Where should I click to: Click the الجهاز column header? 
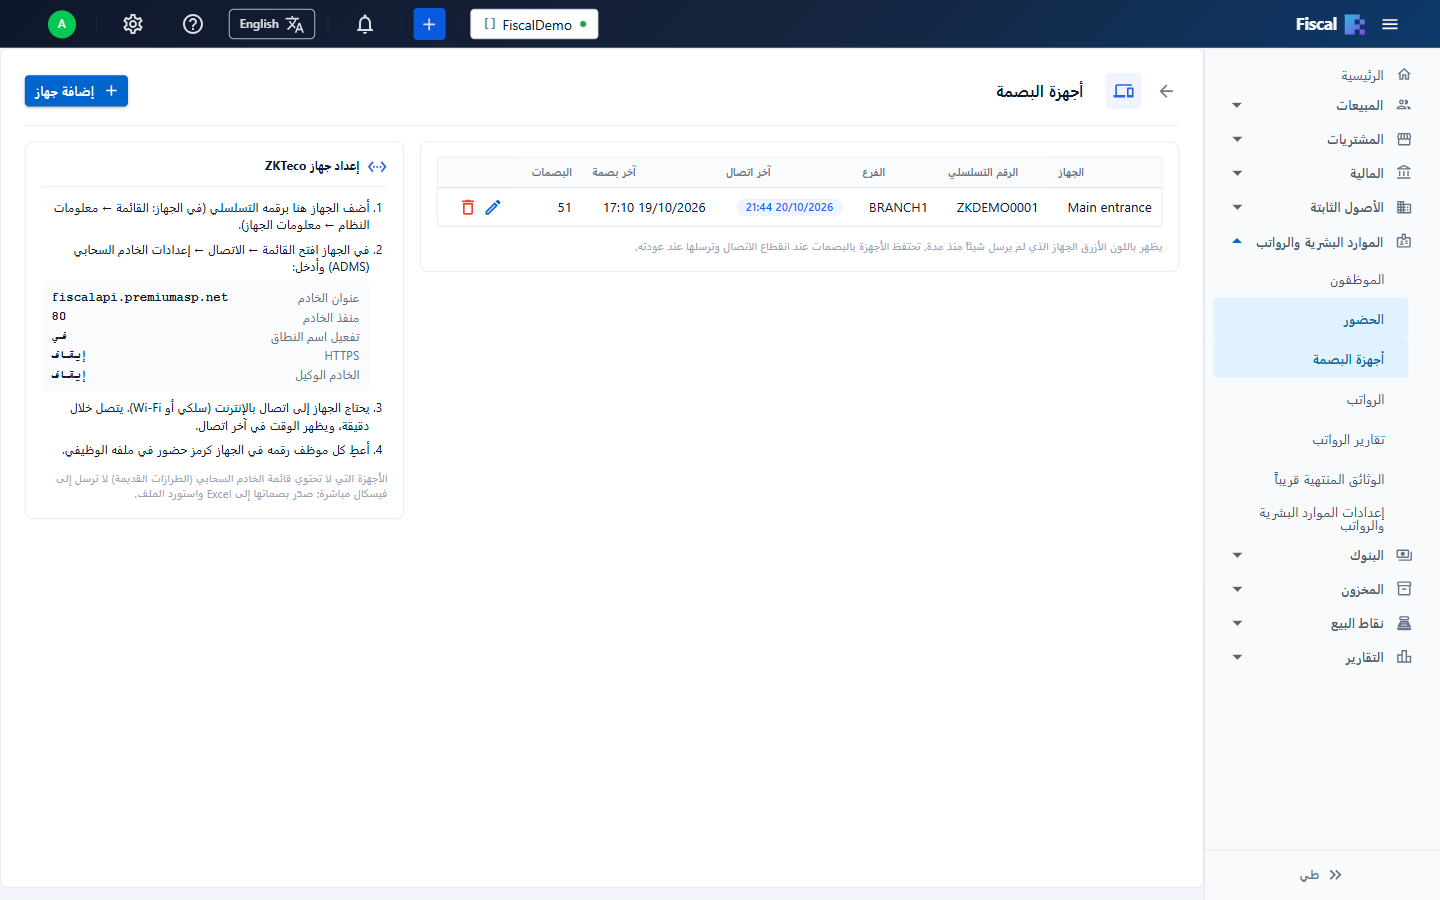pos(1071,172)
